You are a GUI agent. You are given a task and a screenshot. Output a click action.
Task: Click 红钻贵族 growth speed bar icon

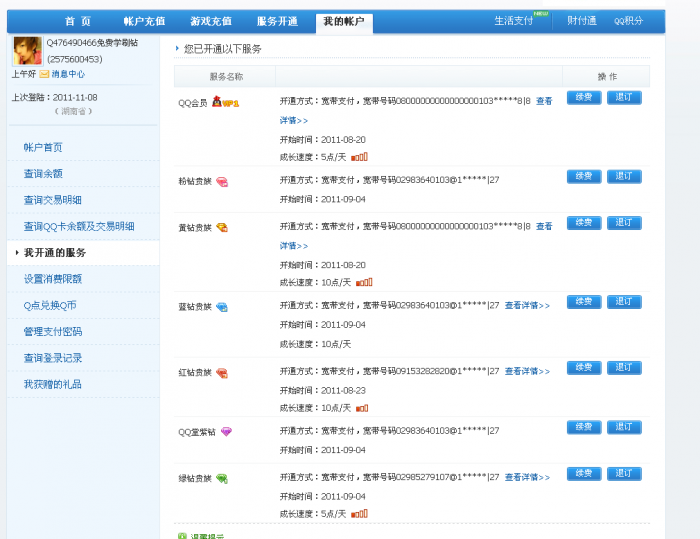tap(362, 408)
